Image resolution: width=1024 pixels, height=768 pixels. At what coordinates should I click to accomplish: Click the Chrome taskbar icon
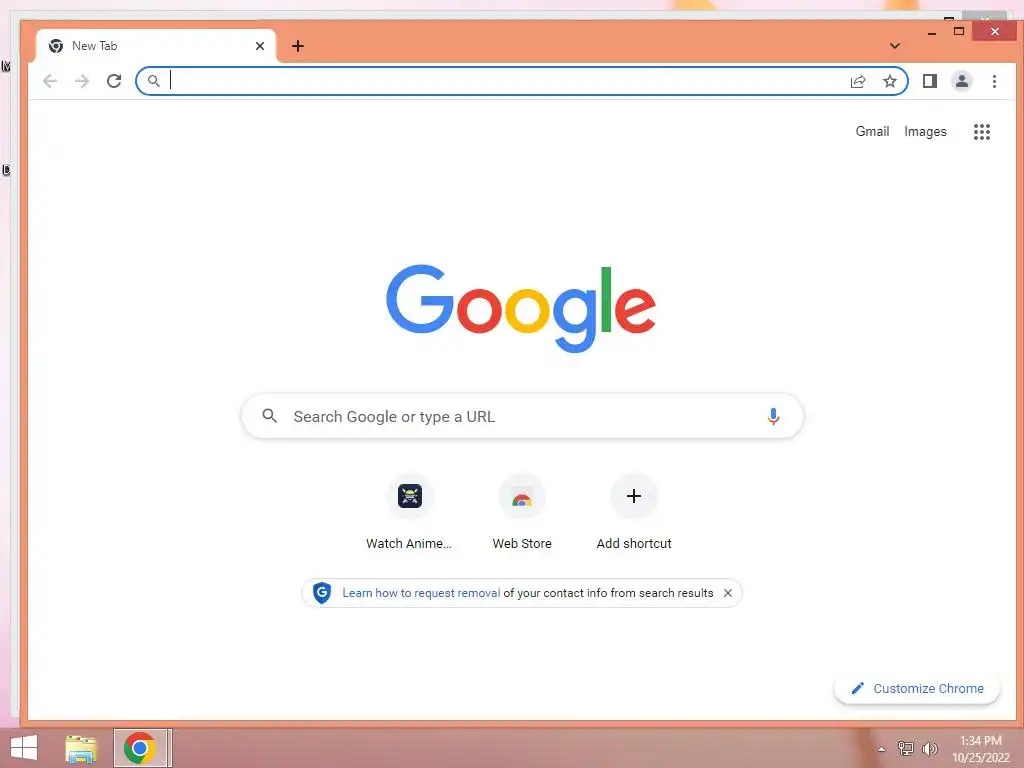click(x=140, y=748)
